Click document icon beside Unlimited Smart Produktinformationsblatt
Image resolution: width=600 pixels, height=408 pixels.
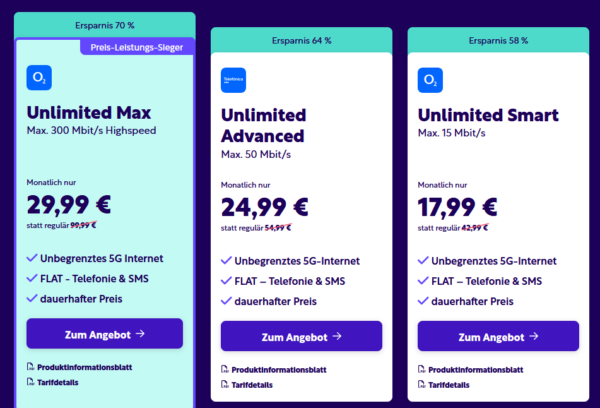(x=422, y=370)
